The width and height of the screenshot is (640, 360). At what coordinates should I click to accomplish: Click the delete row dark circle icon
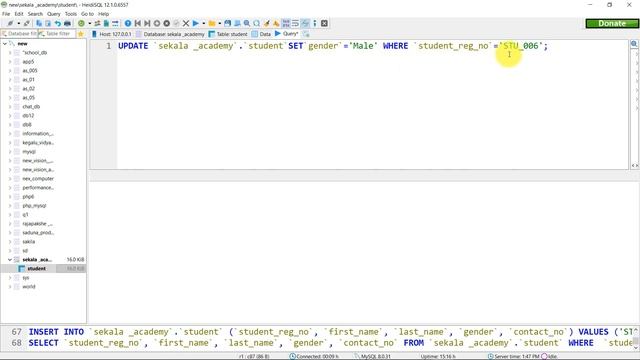(x=167, y=23)
